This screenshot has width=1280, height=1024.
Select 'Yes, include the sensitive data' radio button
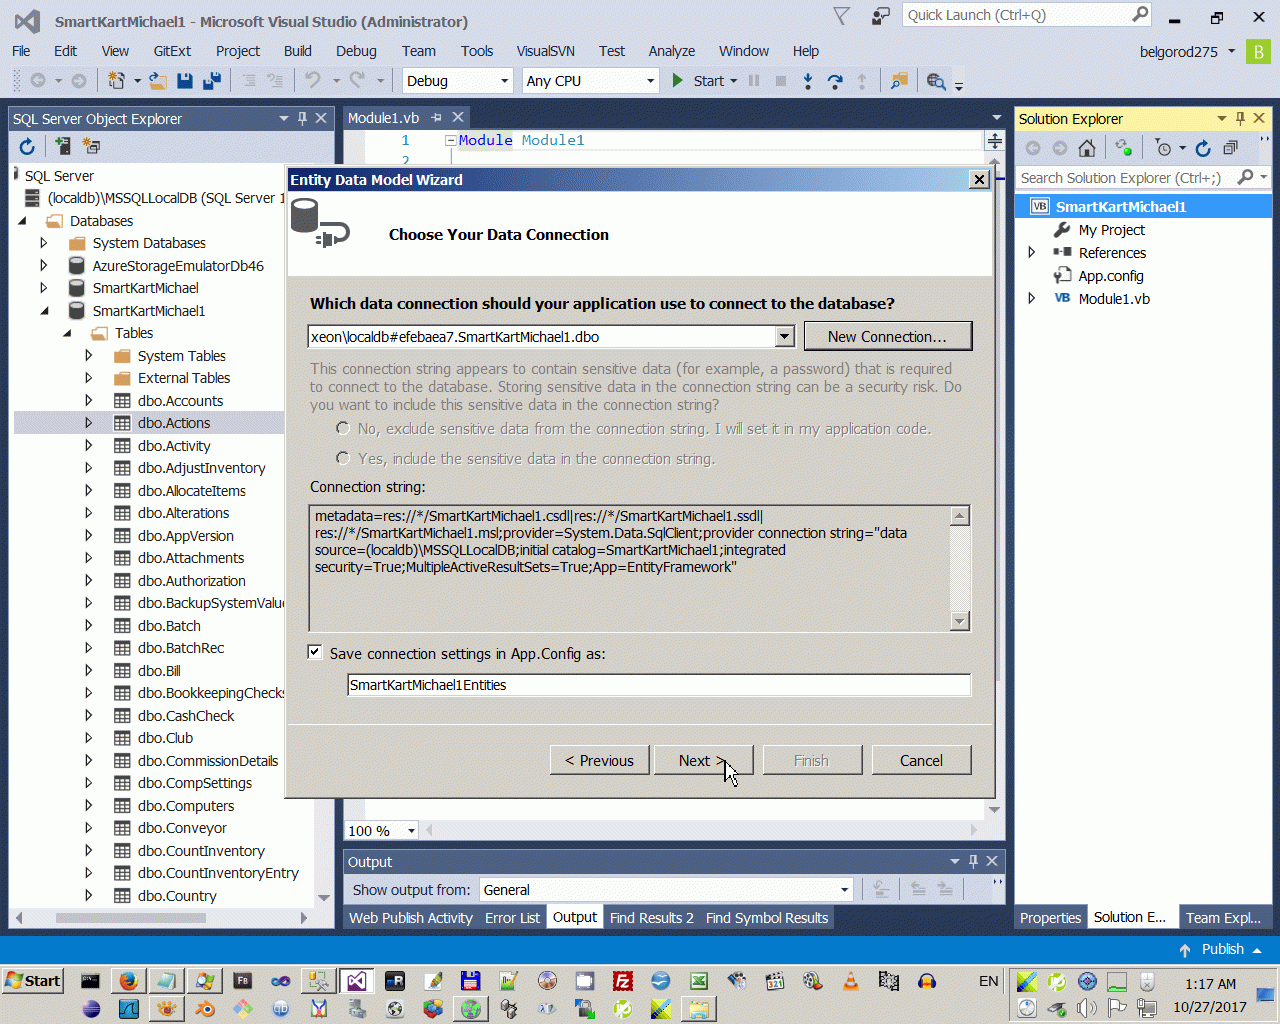pos(343,459)
